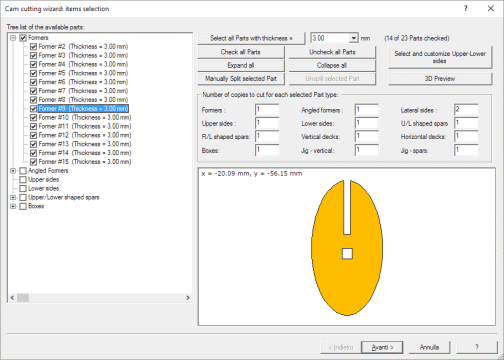Click the horizontal scrollbar thumb in tree list

coord(23,298)
